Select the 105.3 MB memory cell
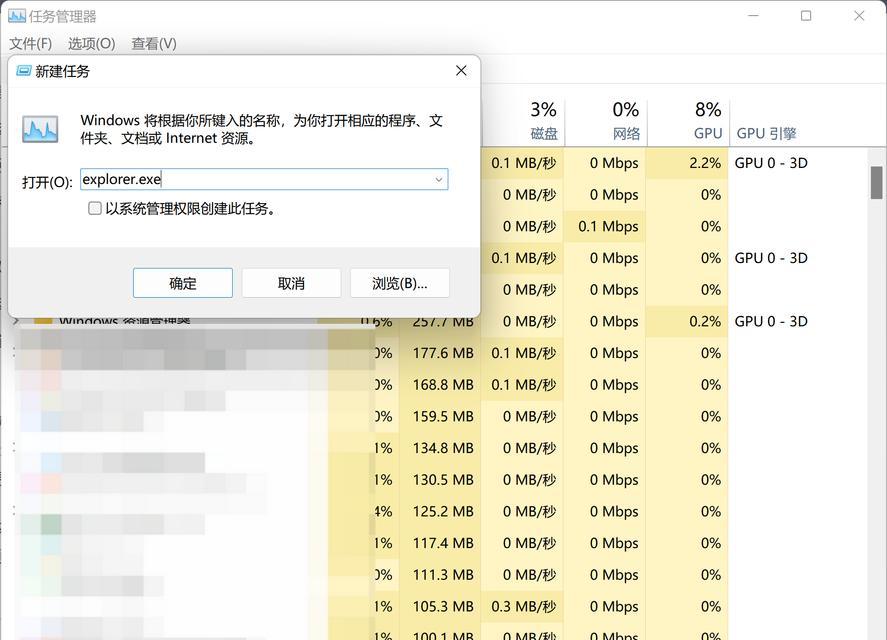 440,607
